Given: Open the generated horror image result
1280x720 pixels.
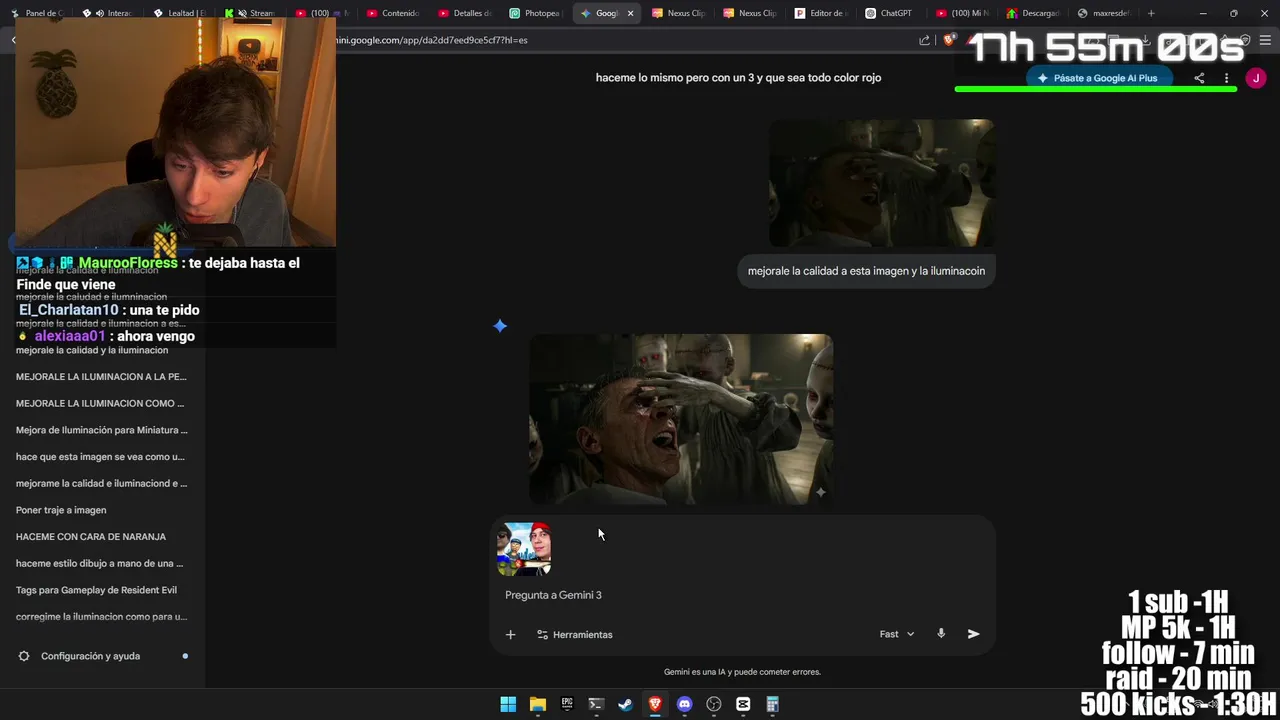Looking at the screenshot, I should click(681, 419).
